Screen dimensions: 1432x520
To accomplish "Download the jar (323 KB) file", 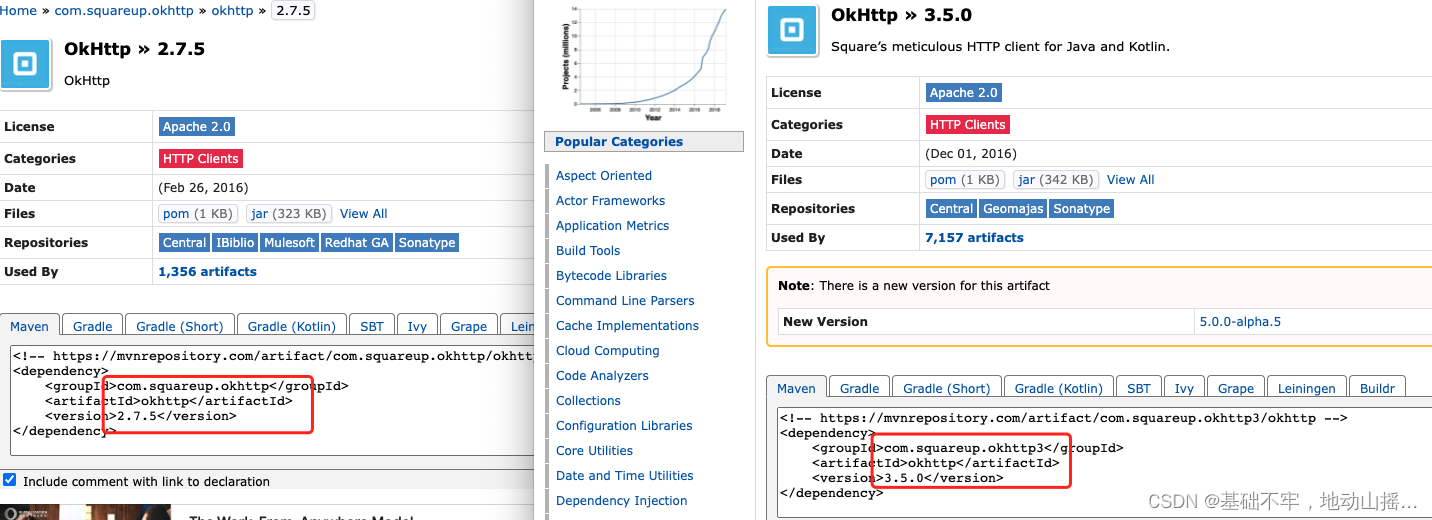I will click(289, 213).
